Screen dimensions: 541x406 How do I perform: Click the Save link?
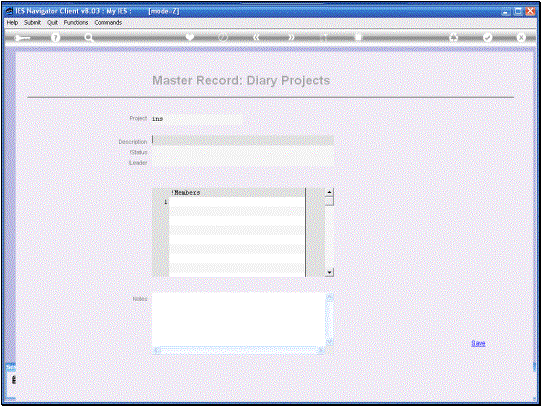point(478,343)
